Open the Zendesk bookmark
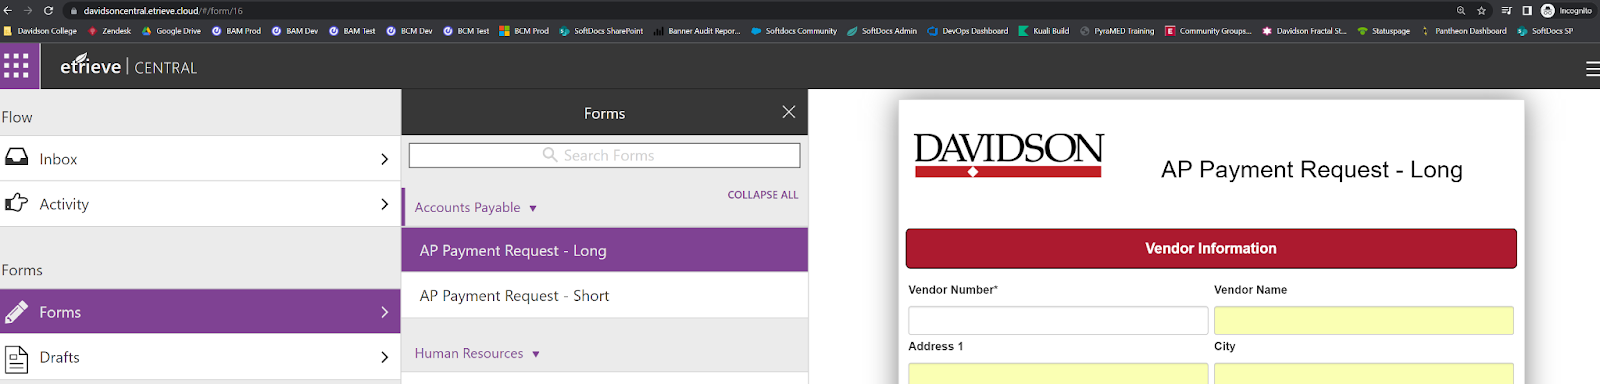This screenshot has height=384, width=1600. (110, 31)
